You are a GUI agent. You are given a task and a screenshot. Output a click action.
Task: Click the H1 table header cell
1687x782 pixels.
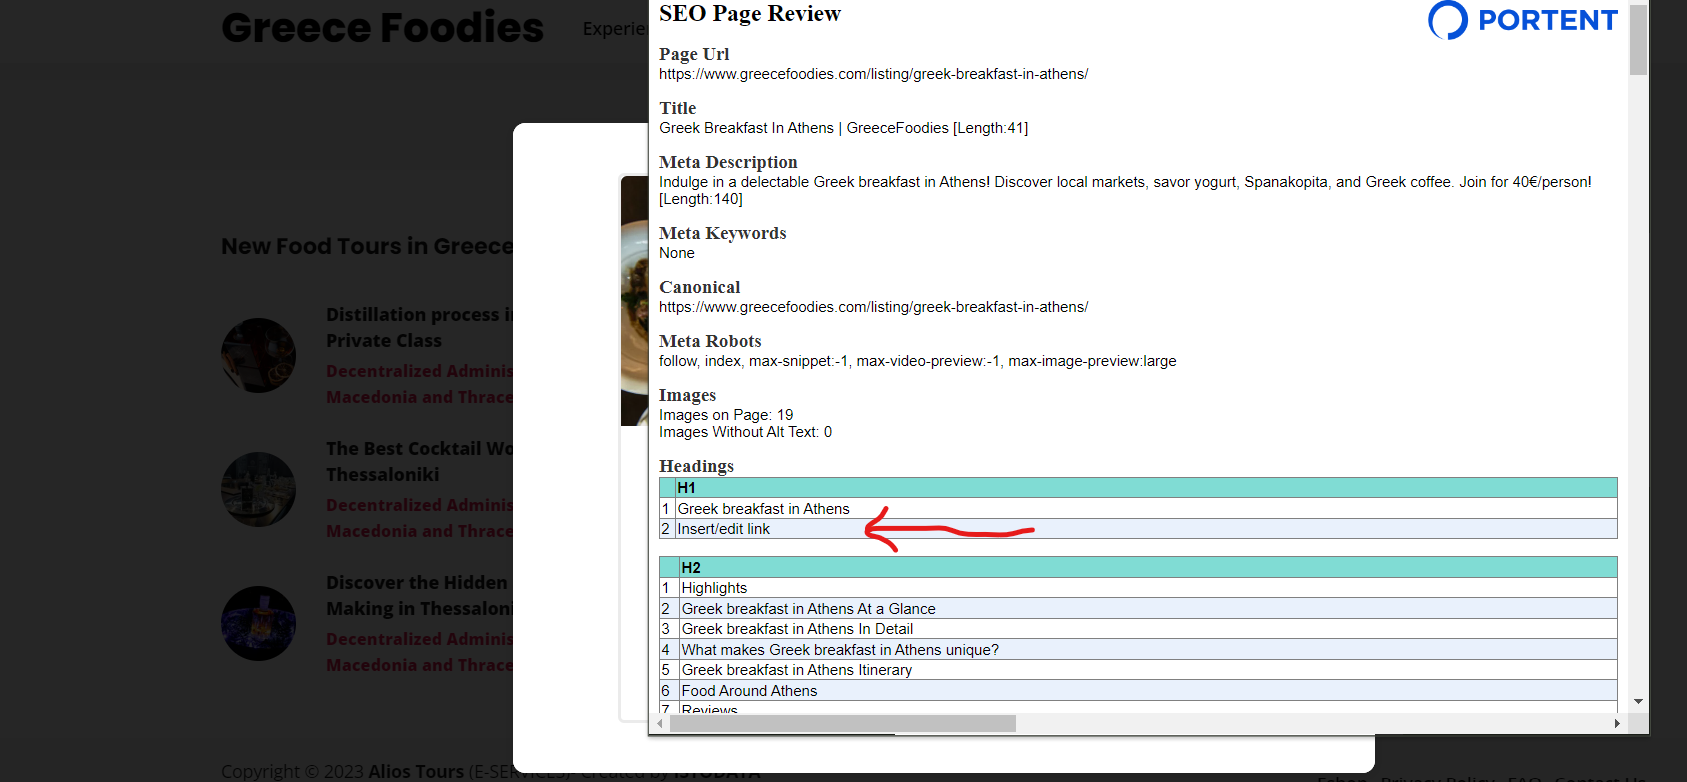click(1146, 488)
